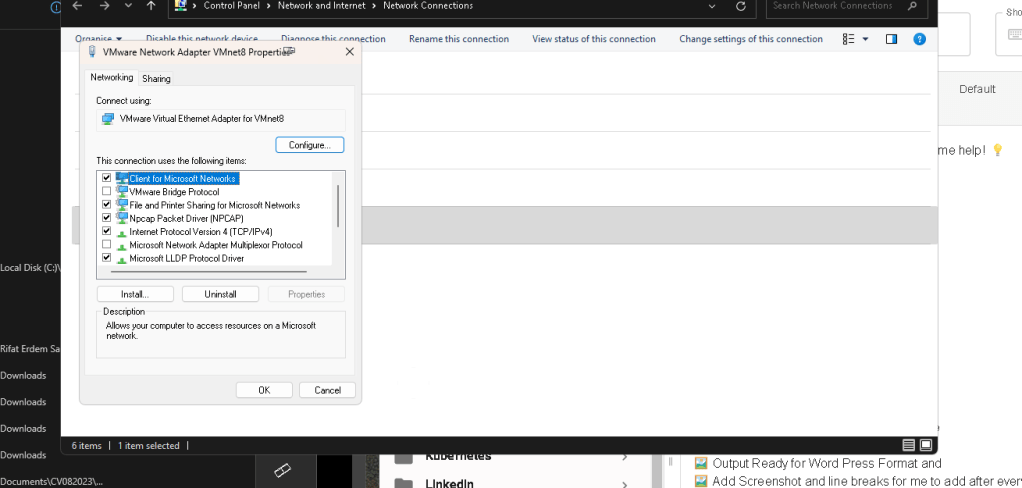Click Diagnose this connection
The height and width of the screenshot is (488, 1022).
333,39
